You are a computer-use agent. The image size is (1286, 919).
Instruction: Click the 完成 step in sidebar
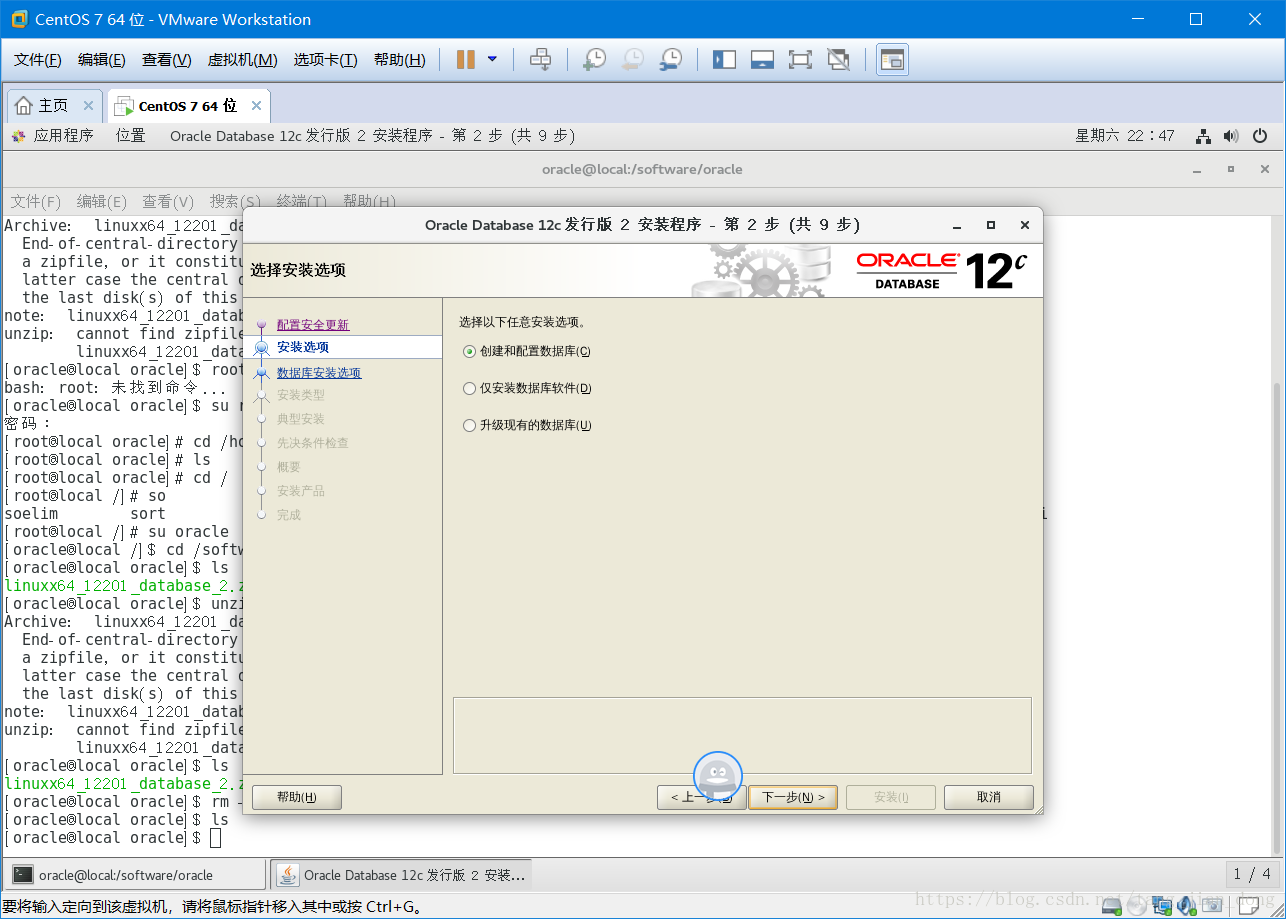289,515
